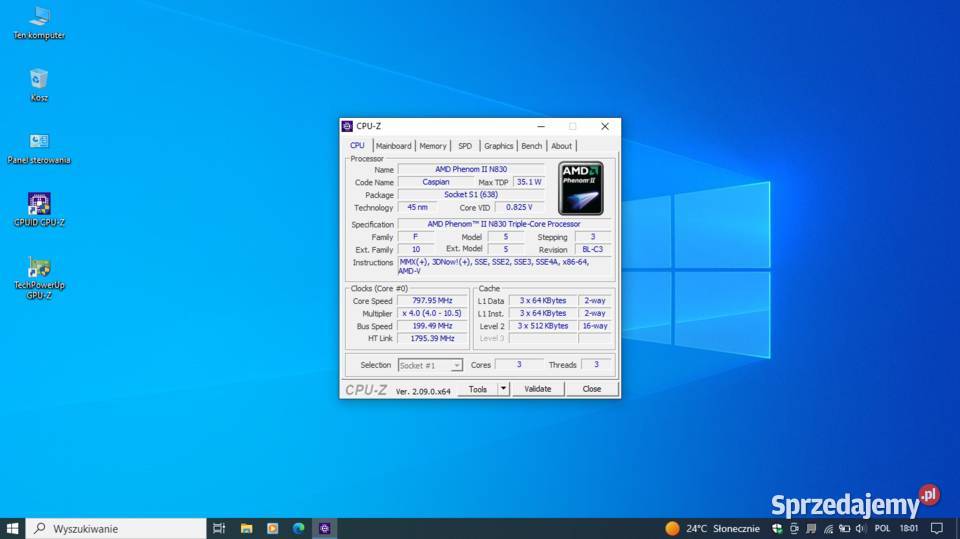
Task: Expand the Tools dropdown arrow
Action: coord(503,389)
